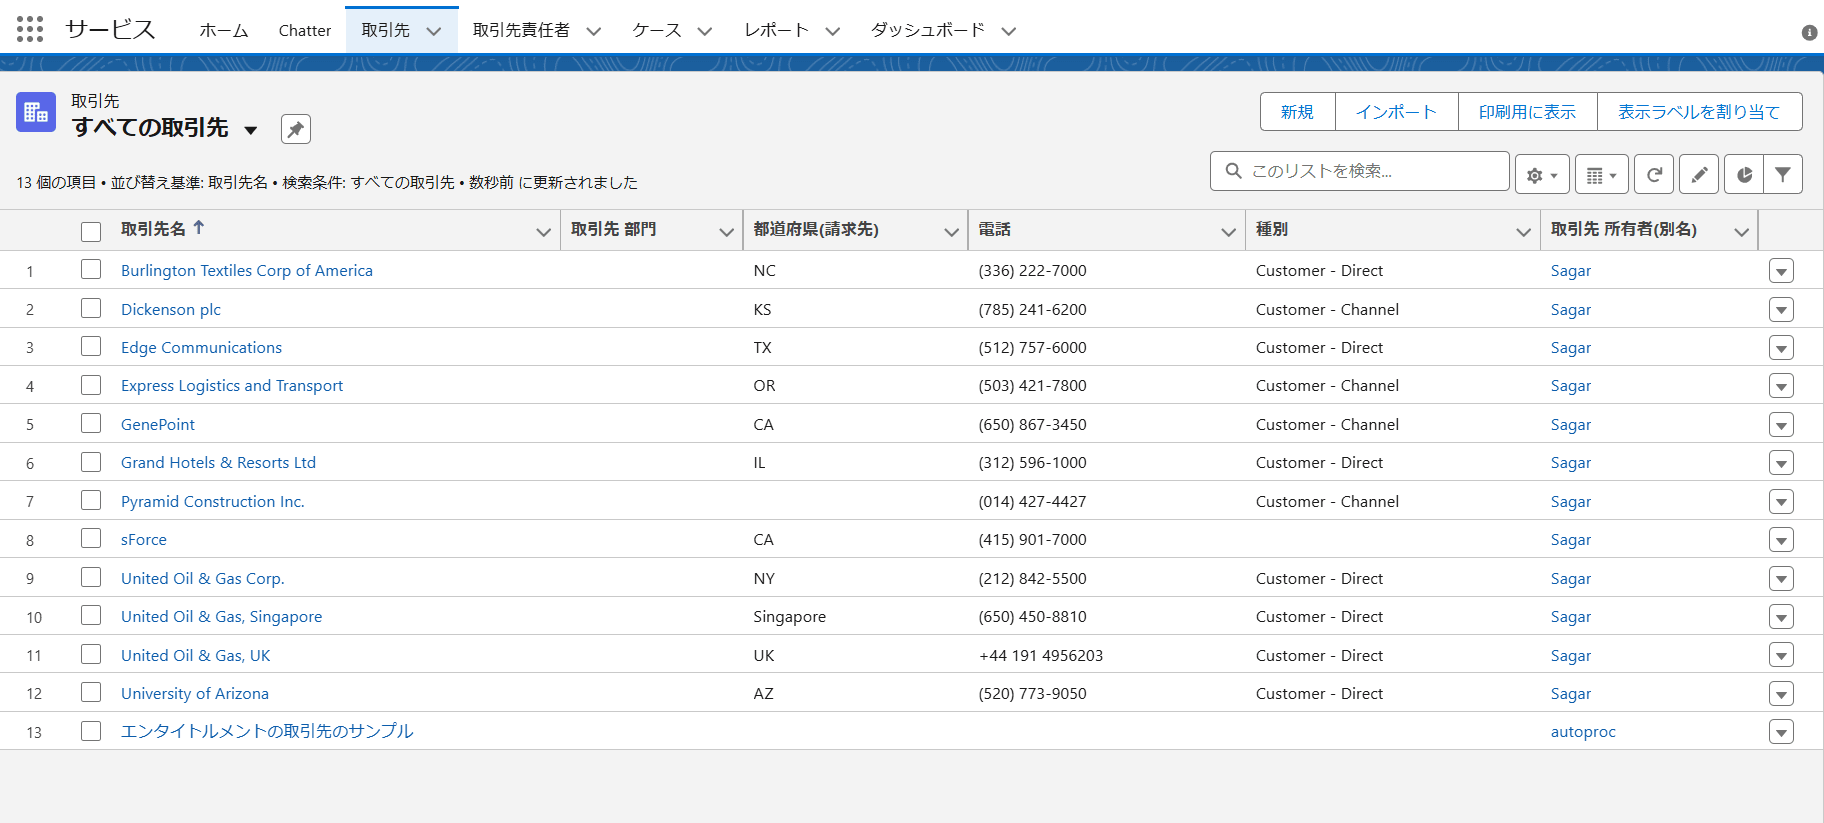Switch to the ケース tab
This screenshot has height=823, width=1824.
(657, 30)
